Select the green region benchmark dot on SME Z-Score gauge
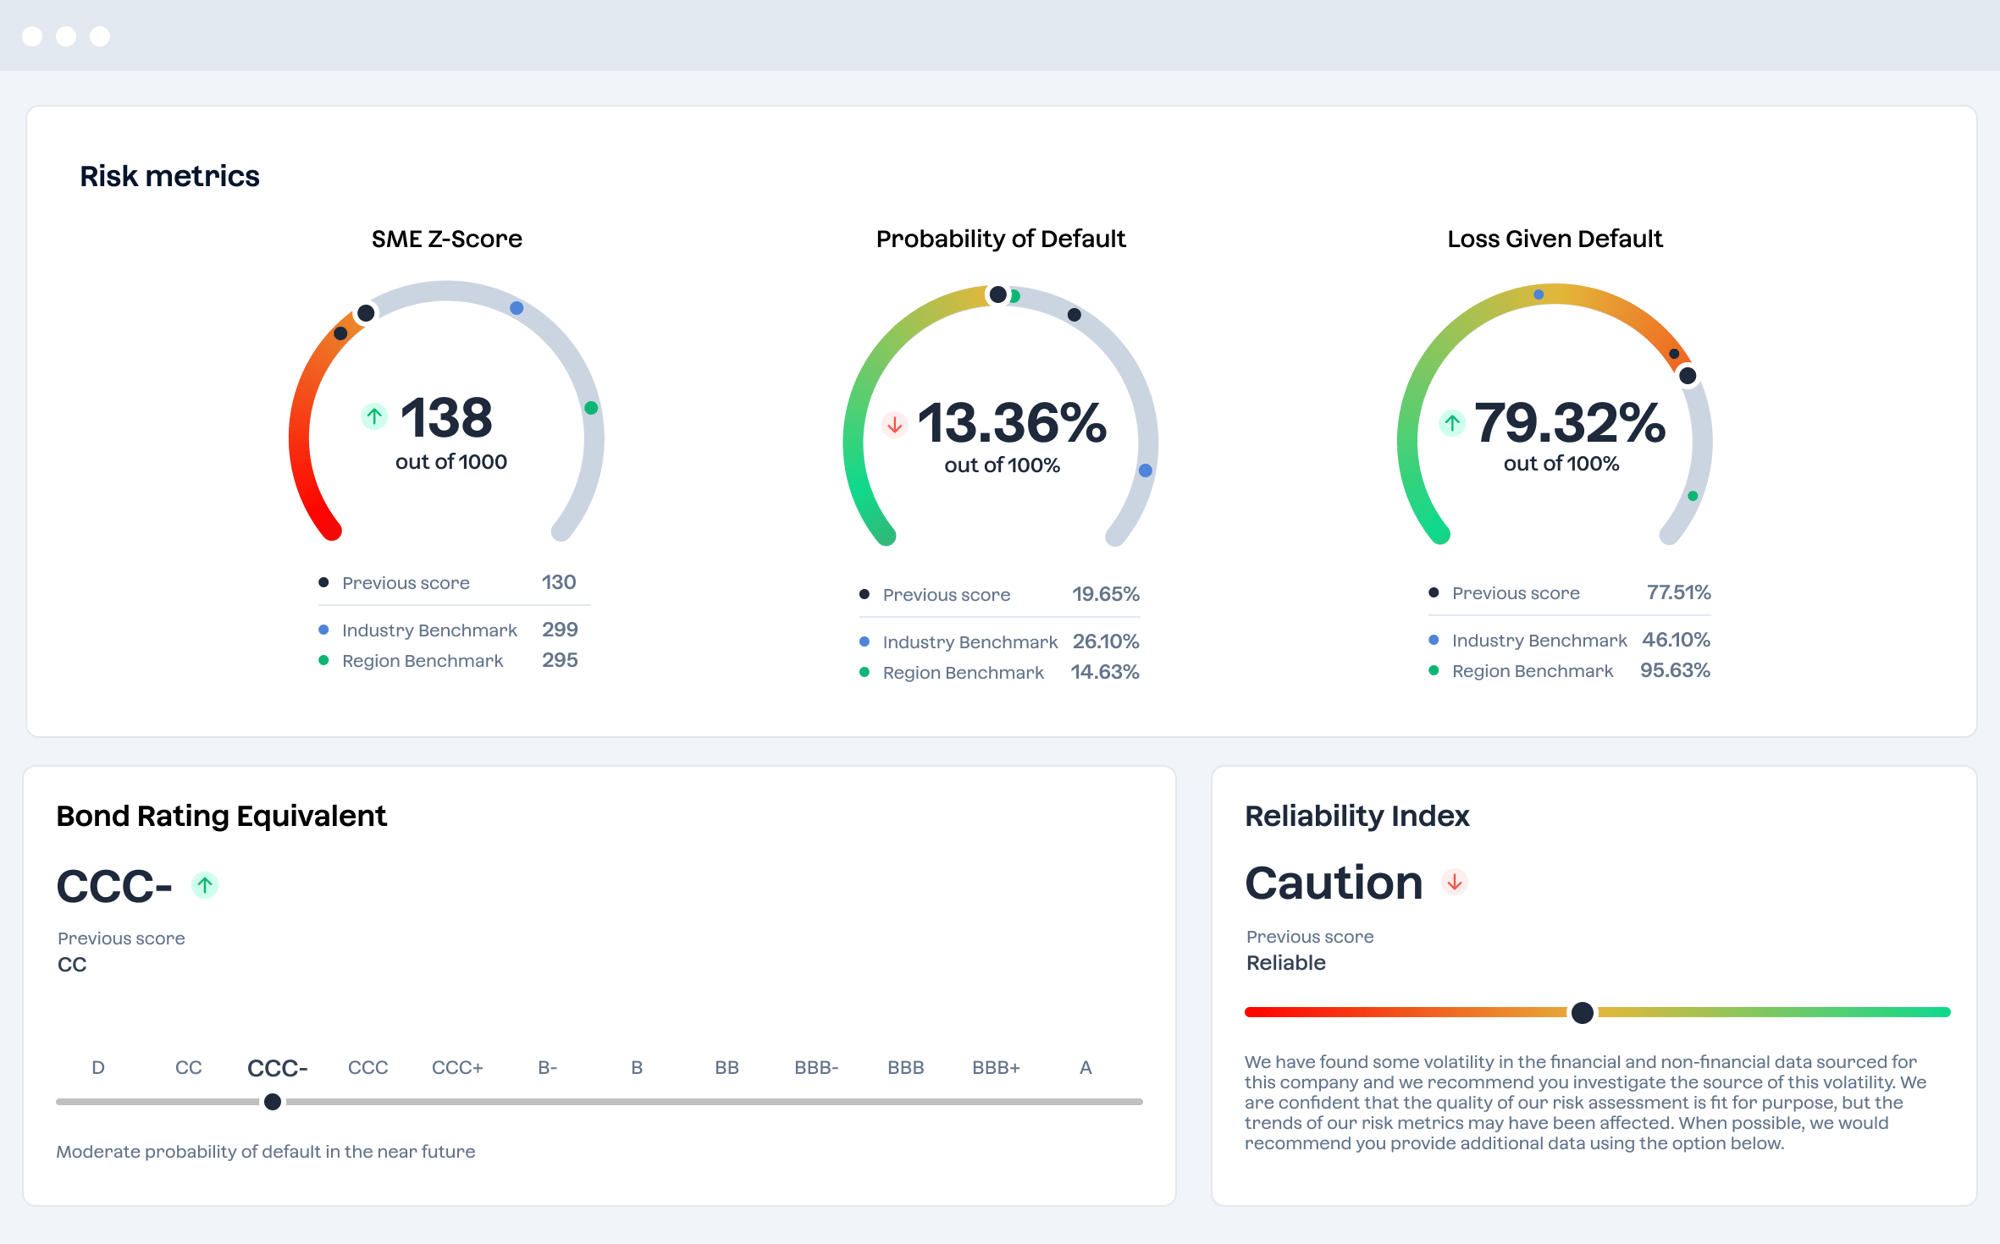2000x1244 pixels. 591,408
